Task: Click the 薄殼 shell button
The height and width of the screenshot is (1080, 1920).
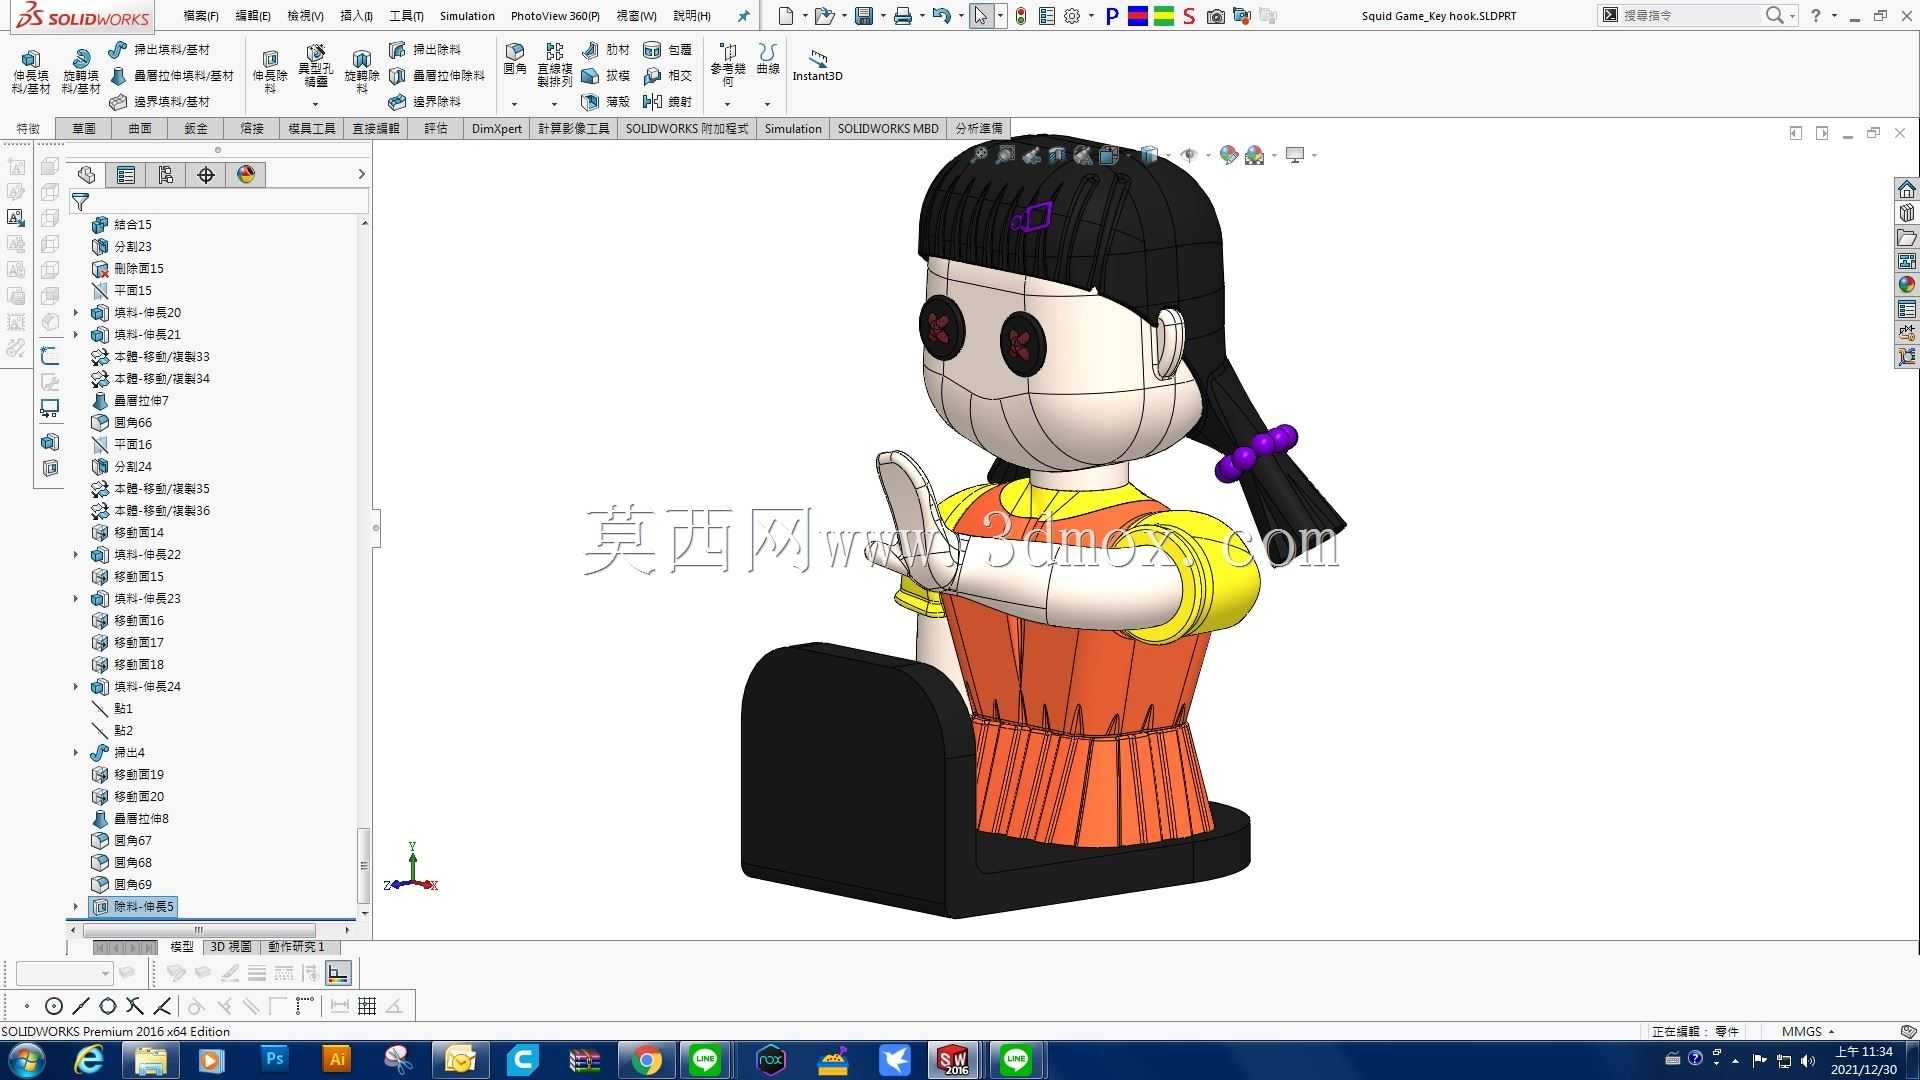Action: point(606,102)
